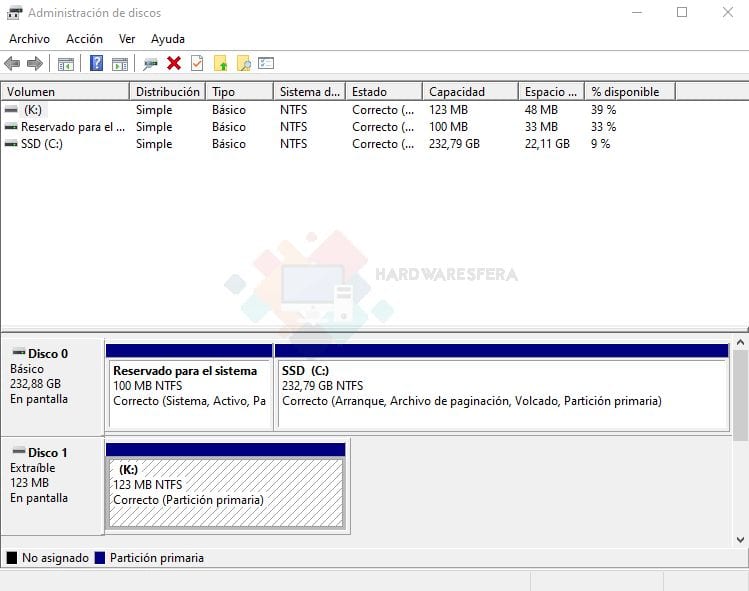Sort by the Capacidad column header
This screenshot has height=591, width=749.
tap(471, 91)
